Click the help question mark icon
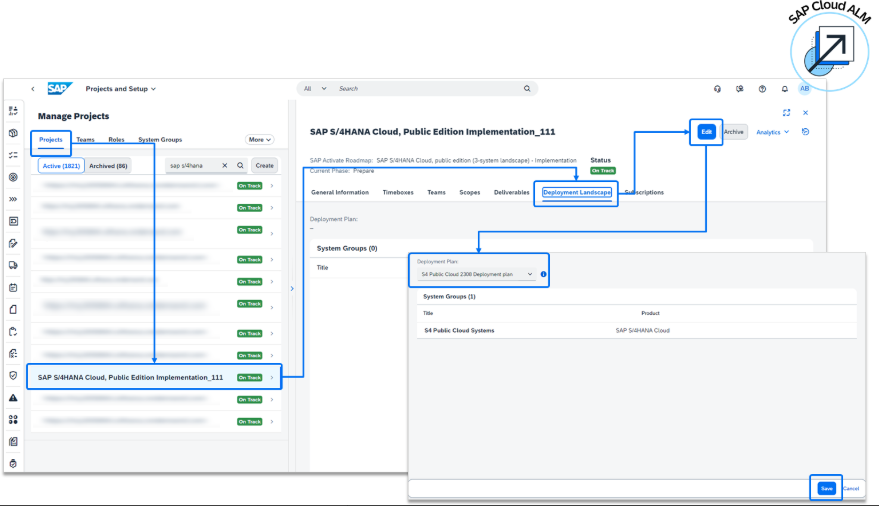The image size is (879, 506). [762, 89]
